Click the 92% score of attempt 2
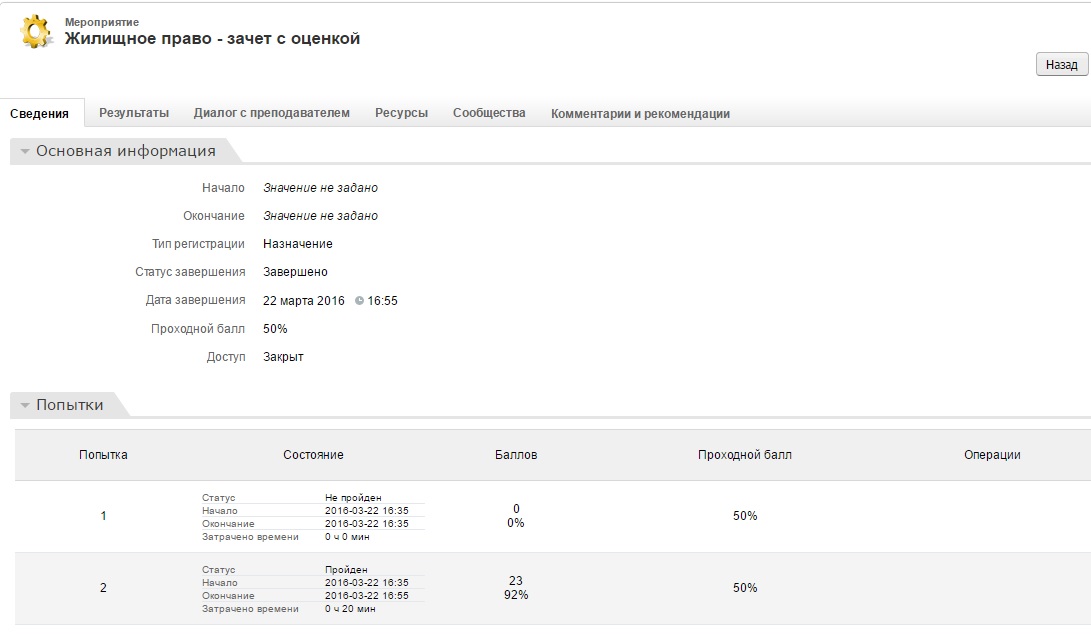The width and height of the screenshot is (1091, 635). click(x=516, y=595)
